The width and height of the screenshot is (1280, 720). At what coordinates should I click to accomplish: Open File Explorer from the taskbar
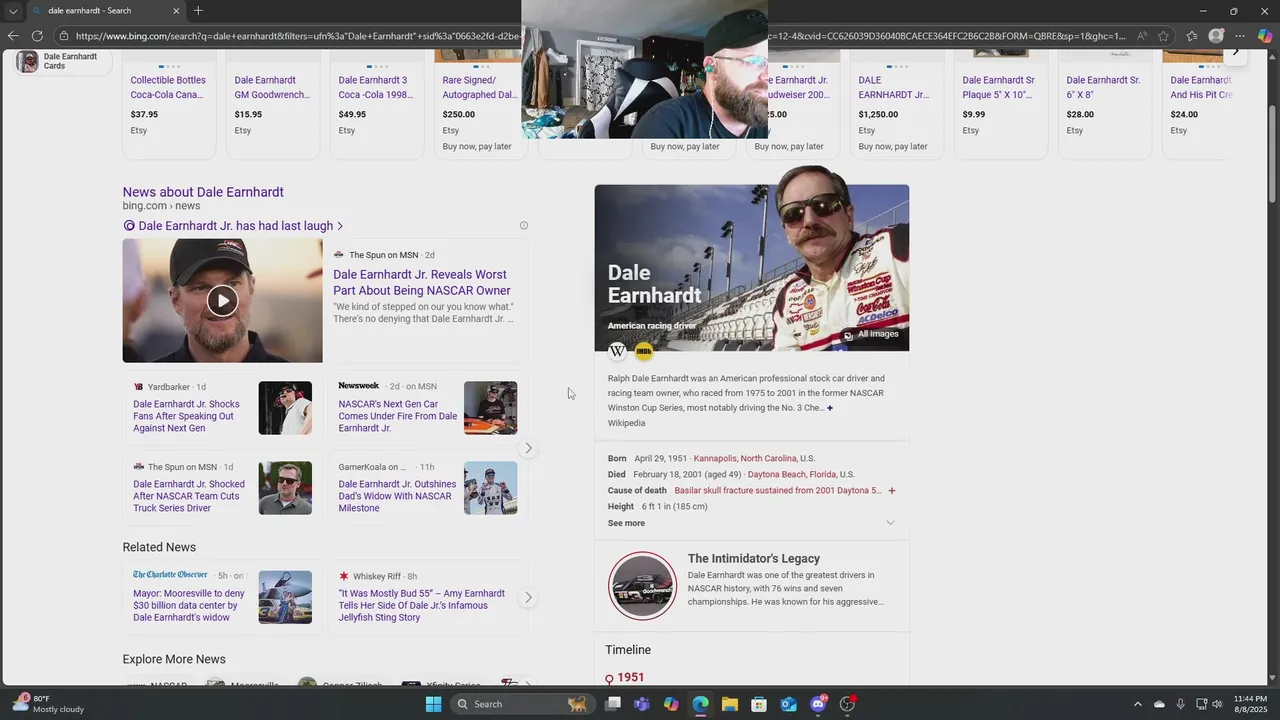click(729, 704)
